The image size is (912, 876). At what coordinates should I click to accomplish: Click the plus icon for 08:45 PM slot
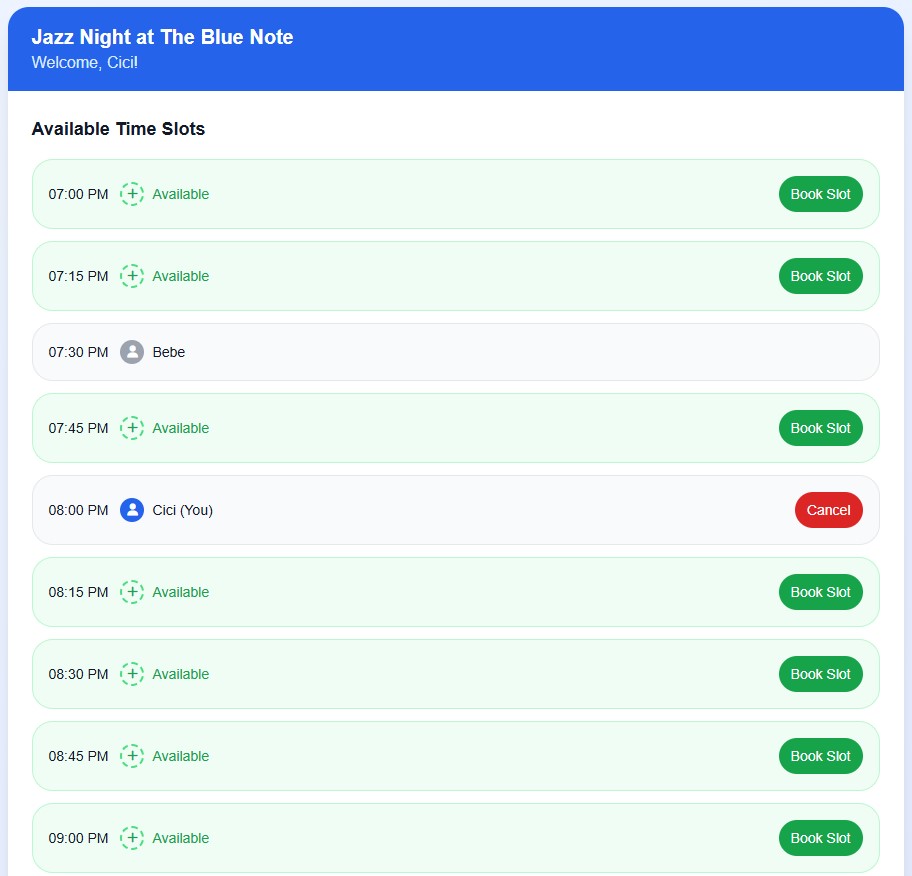pos(132,756)
